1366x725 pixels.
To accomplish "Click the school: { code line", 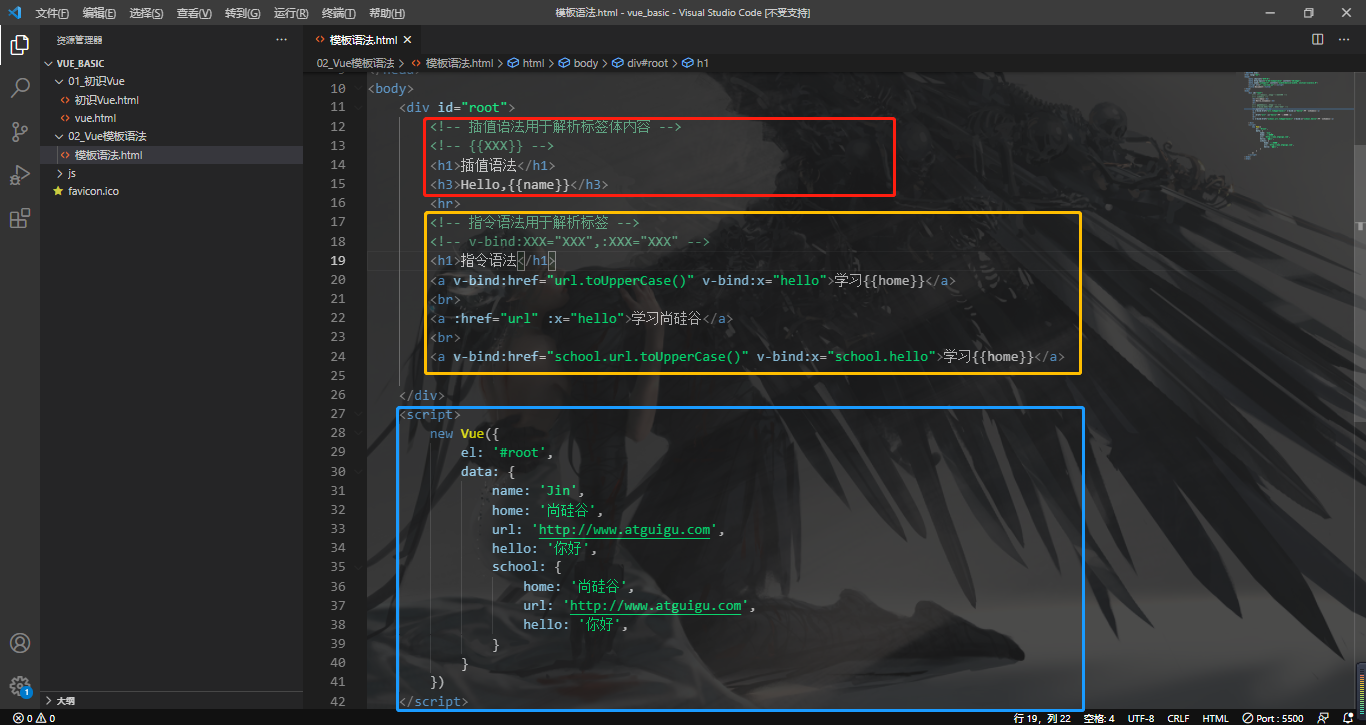I will 526,567.
